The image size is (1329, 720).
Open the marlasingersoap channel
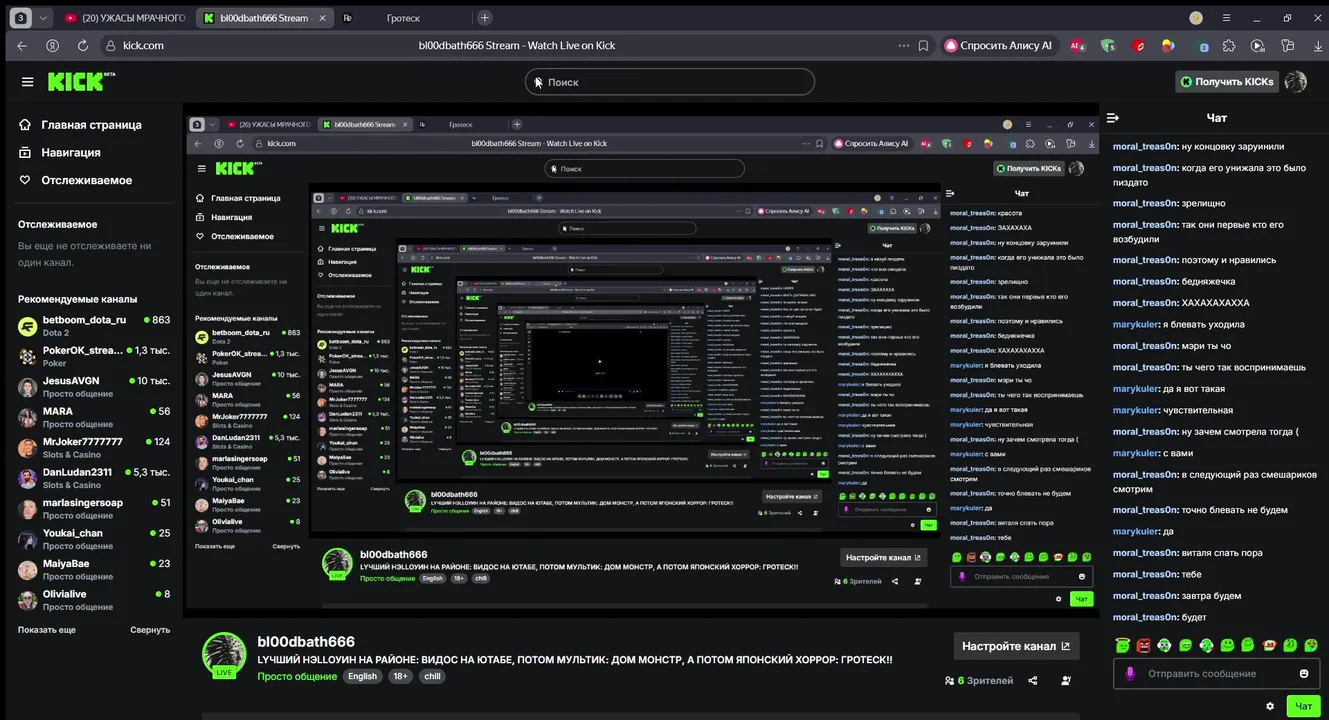(x=94, y=509)
